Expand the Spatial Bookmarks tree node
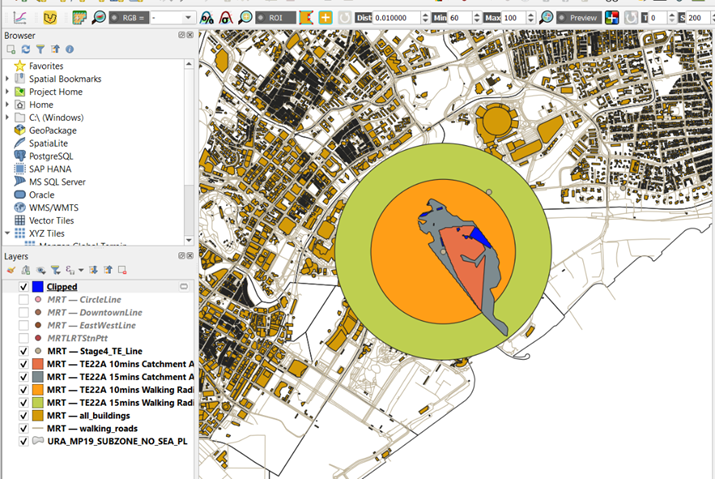715x479 pixels. pos(8,79)
